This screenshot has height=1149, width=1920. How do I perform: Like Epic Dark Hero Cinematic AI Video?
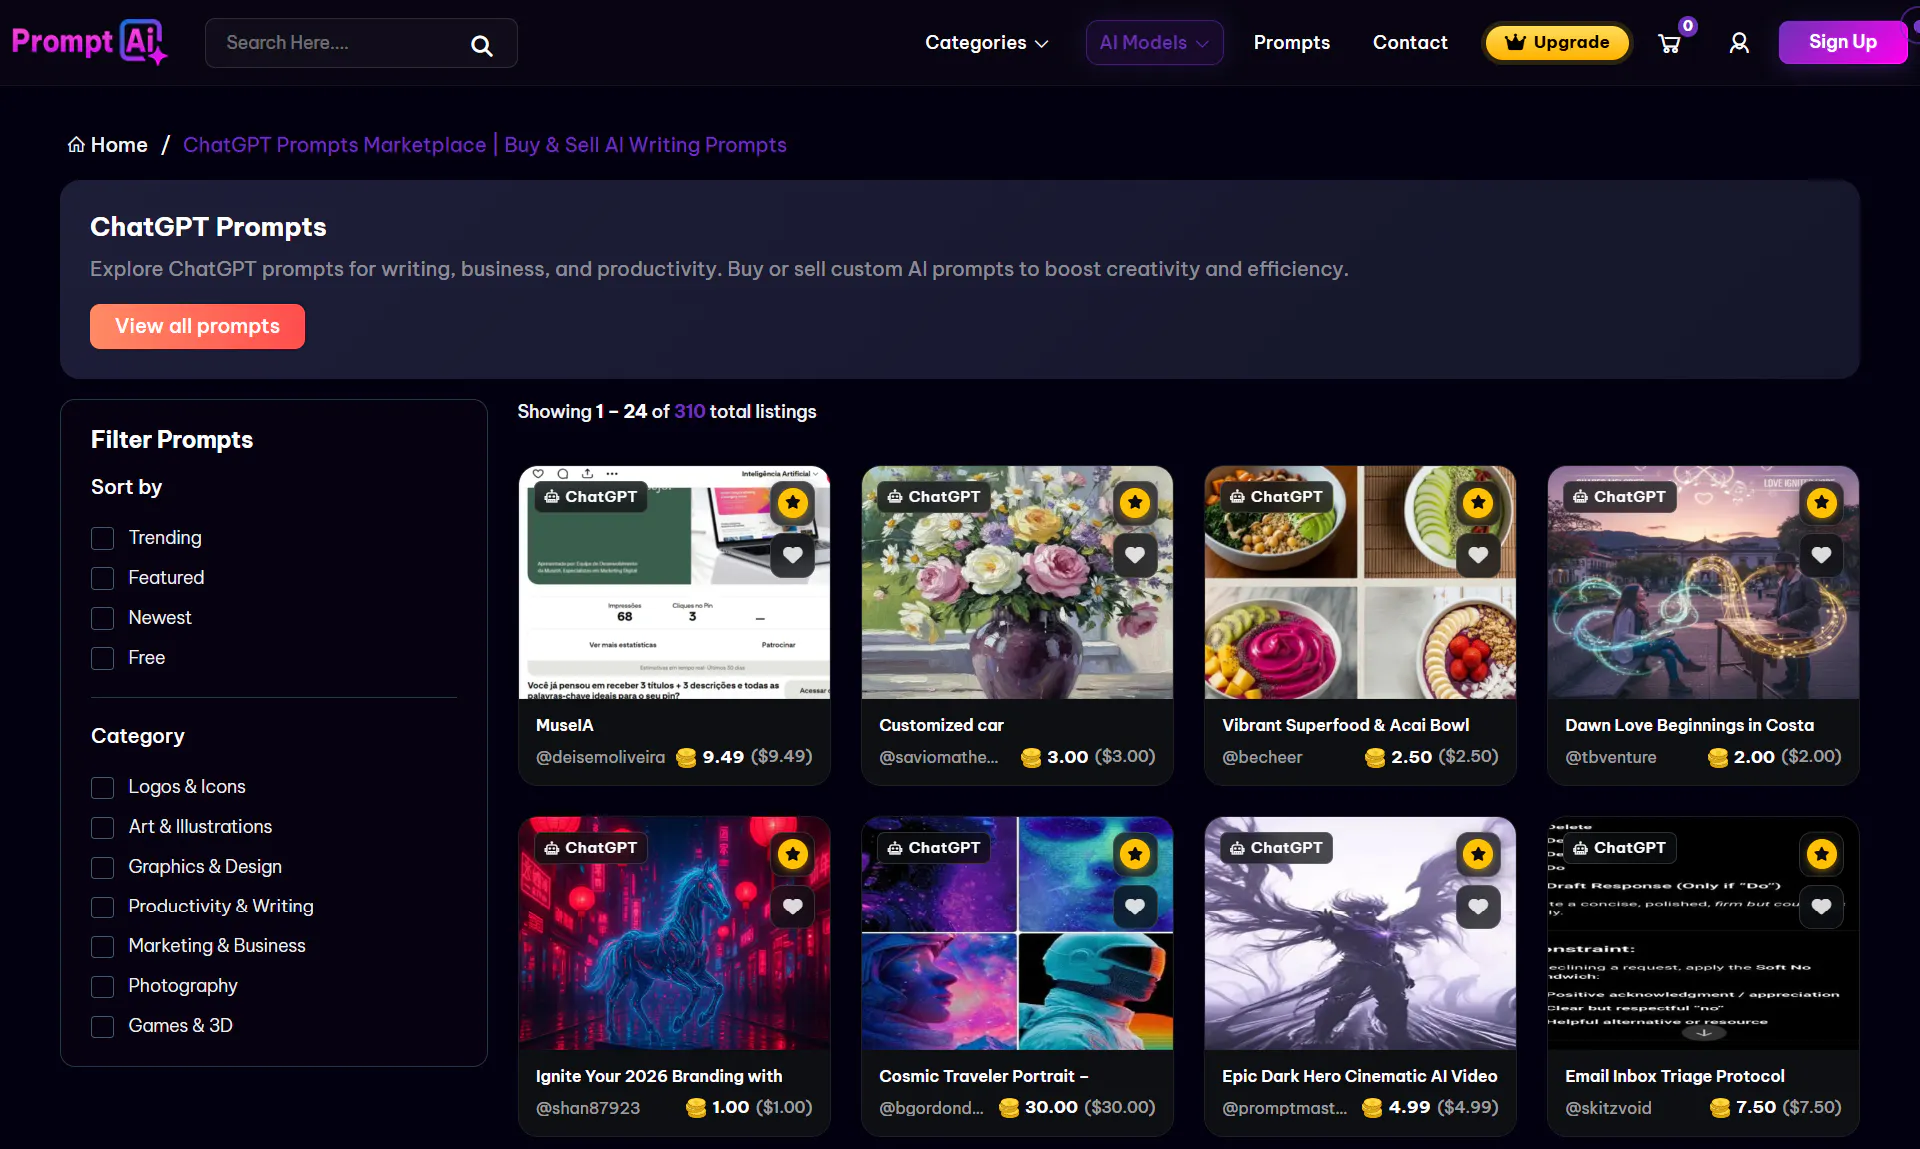click(x=1478, y=906)
